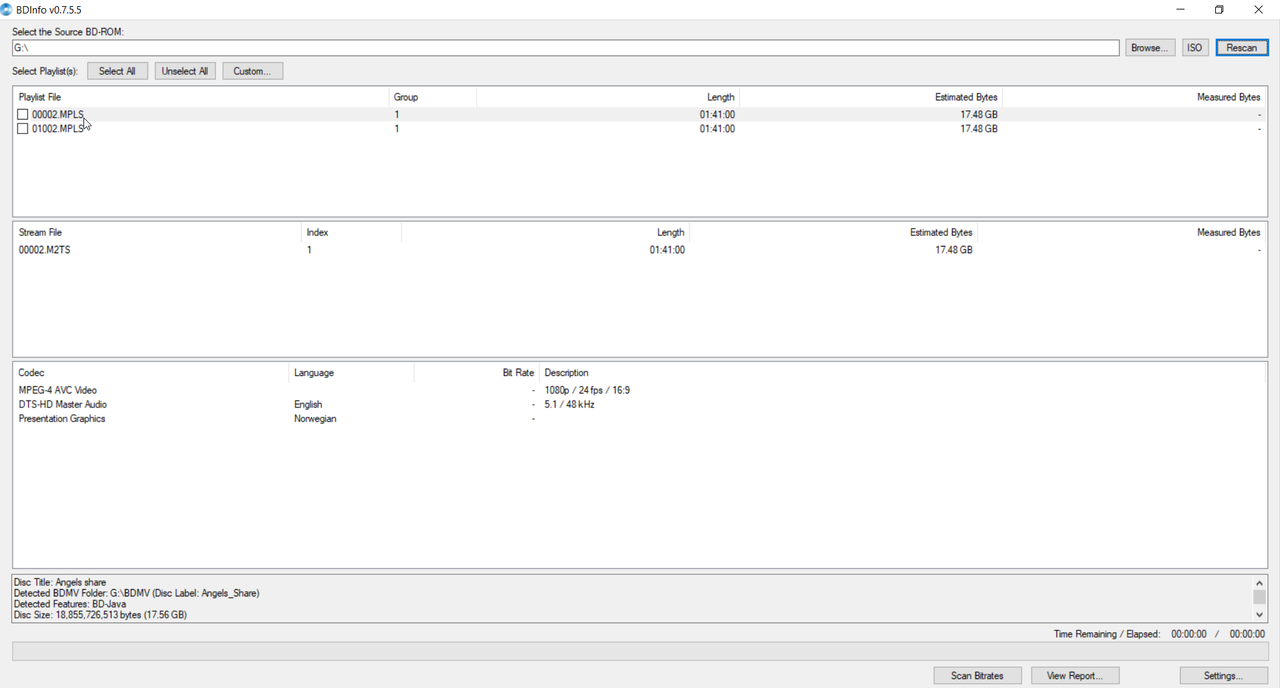Open the Settings... button
Screen dimensions: 1280x688
pyautogui.click(x=1223, y=676)
